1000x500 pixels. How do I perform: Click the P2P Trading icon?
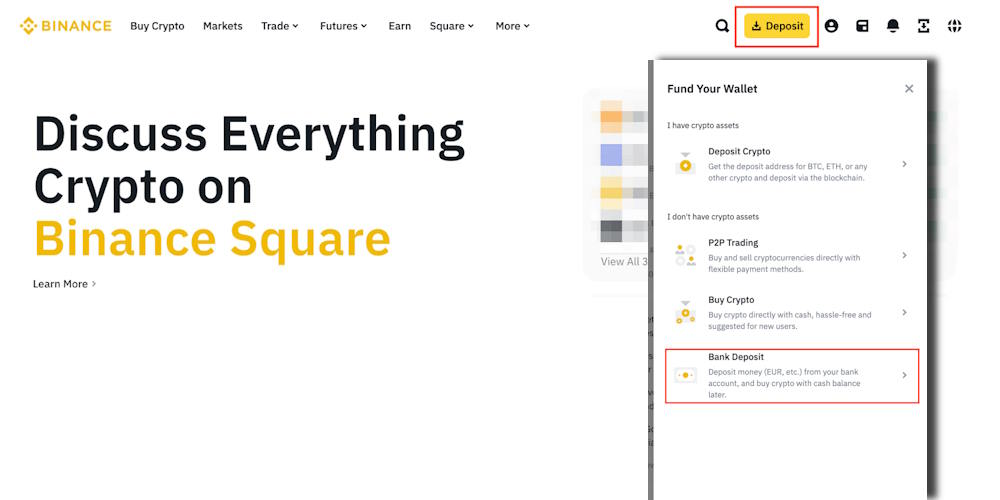686,255
